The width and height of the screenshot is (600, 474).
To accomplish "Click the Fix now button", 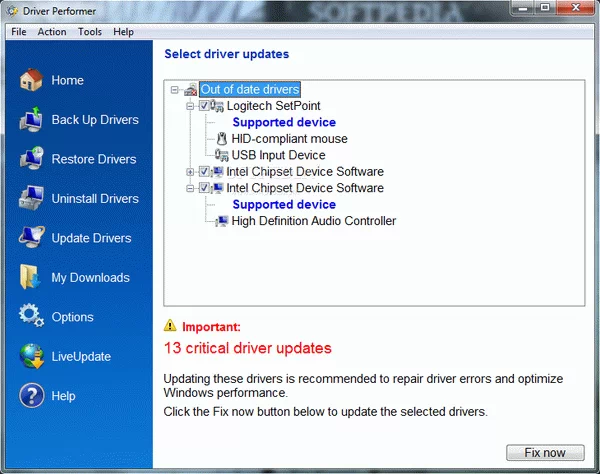I will pos(545,453).
